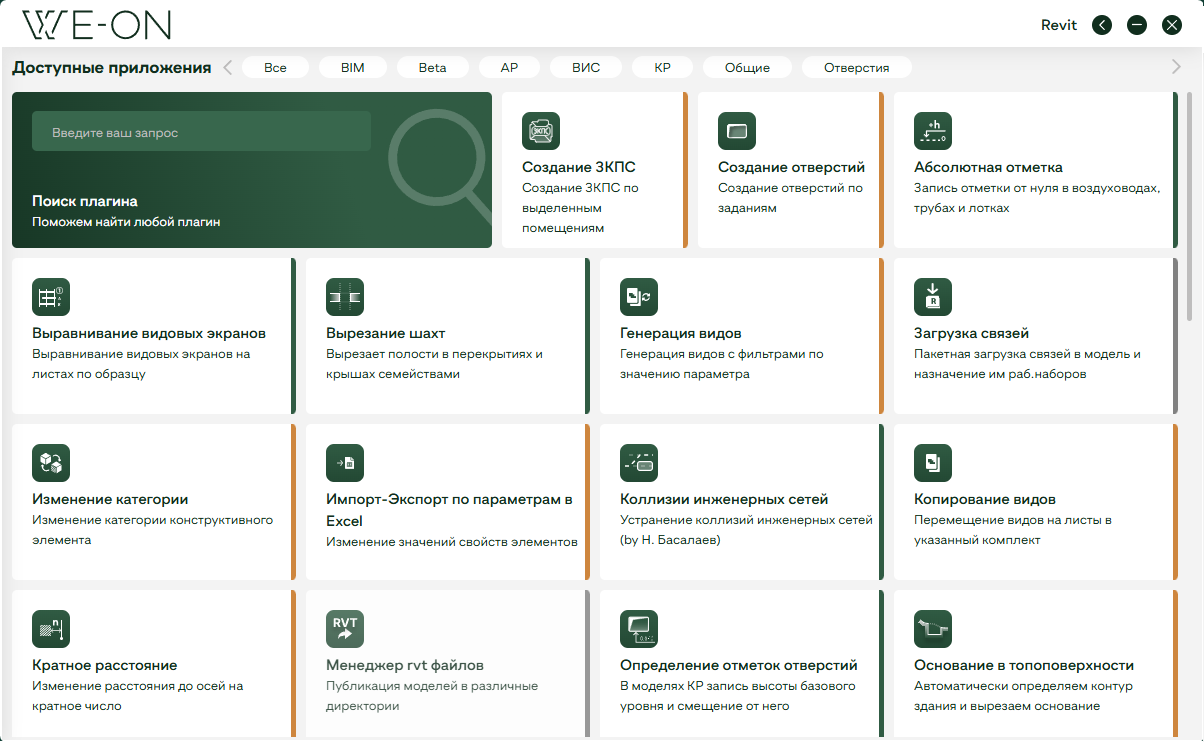Select the Общие filter
Viewport: 1204px width, 742px height.
pyautogui.click(x=747, y=68)
